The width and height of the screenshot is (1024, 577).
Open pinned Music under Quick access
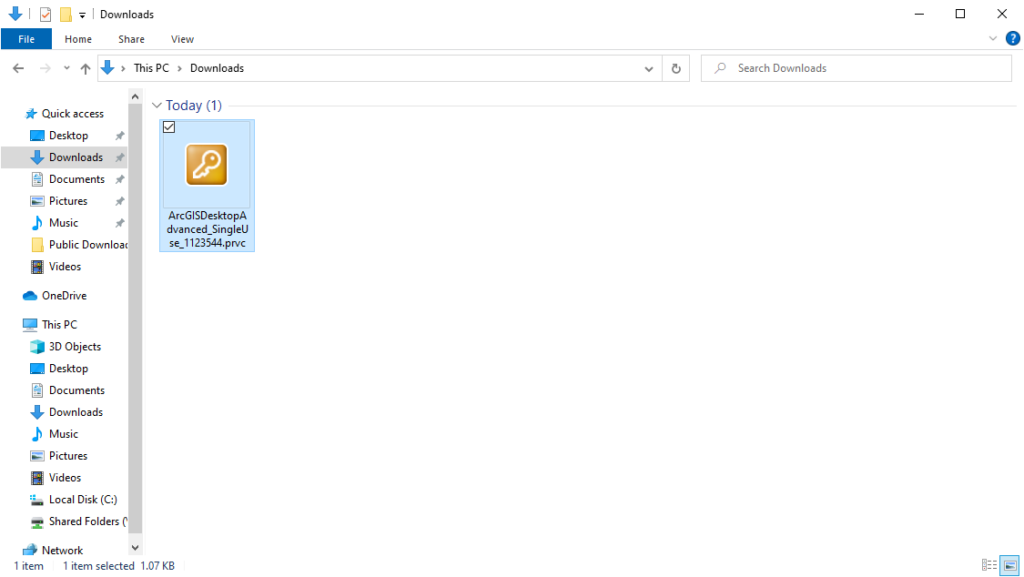click(63, 223)
